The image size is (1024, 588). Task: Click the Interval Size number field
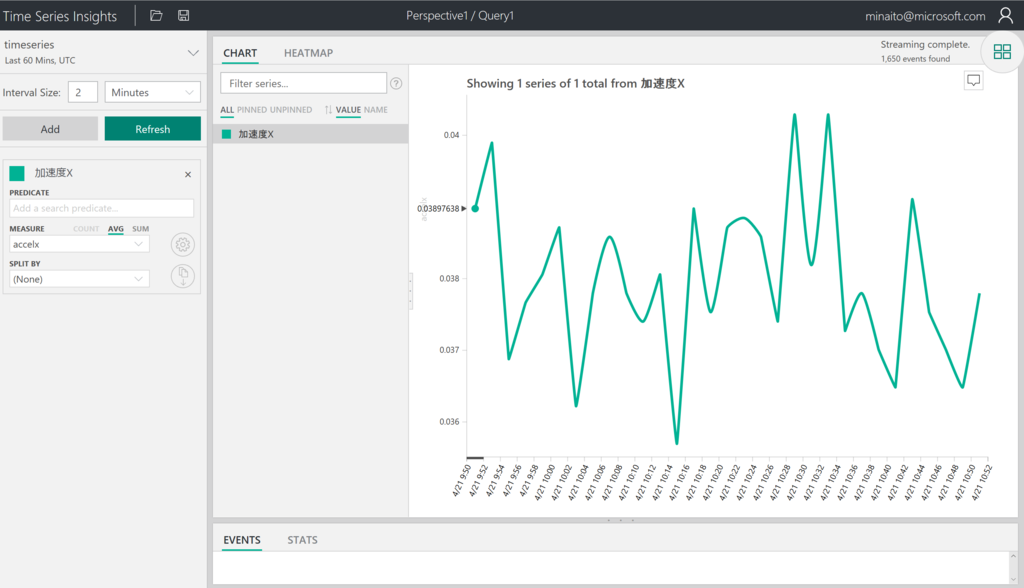83,92
